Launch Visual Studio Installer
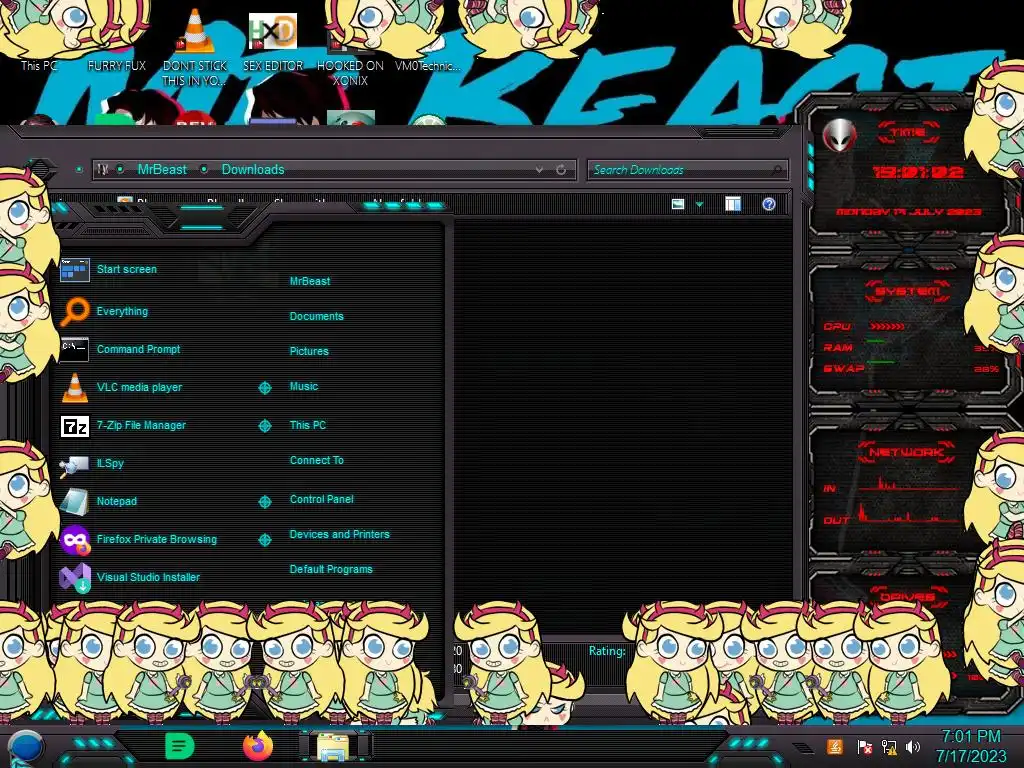The image size is (1024, 768). pos(148,577)
